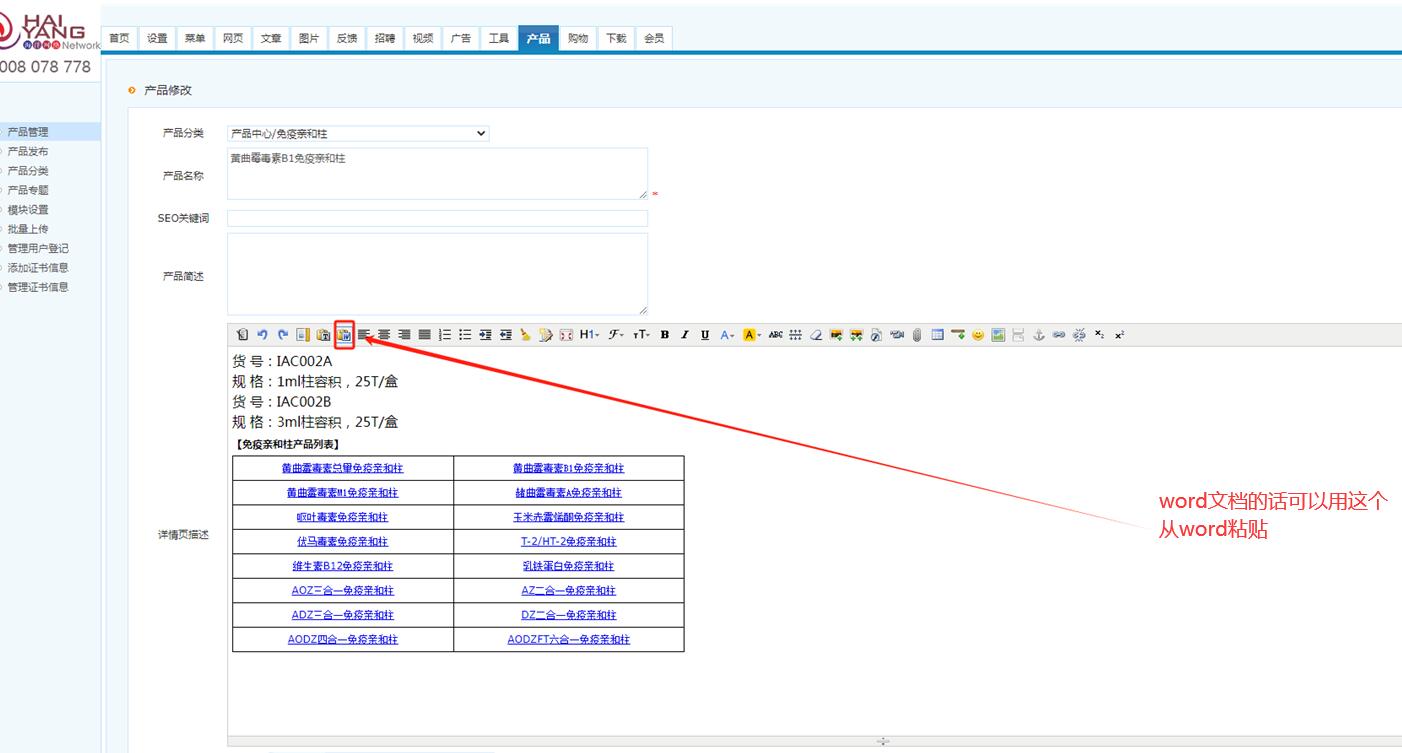The width and height of the screenshot is (1402, 753).
Task: Click the anchor icon in toolbar
Action: point(1039,335)
